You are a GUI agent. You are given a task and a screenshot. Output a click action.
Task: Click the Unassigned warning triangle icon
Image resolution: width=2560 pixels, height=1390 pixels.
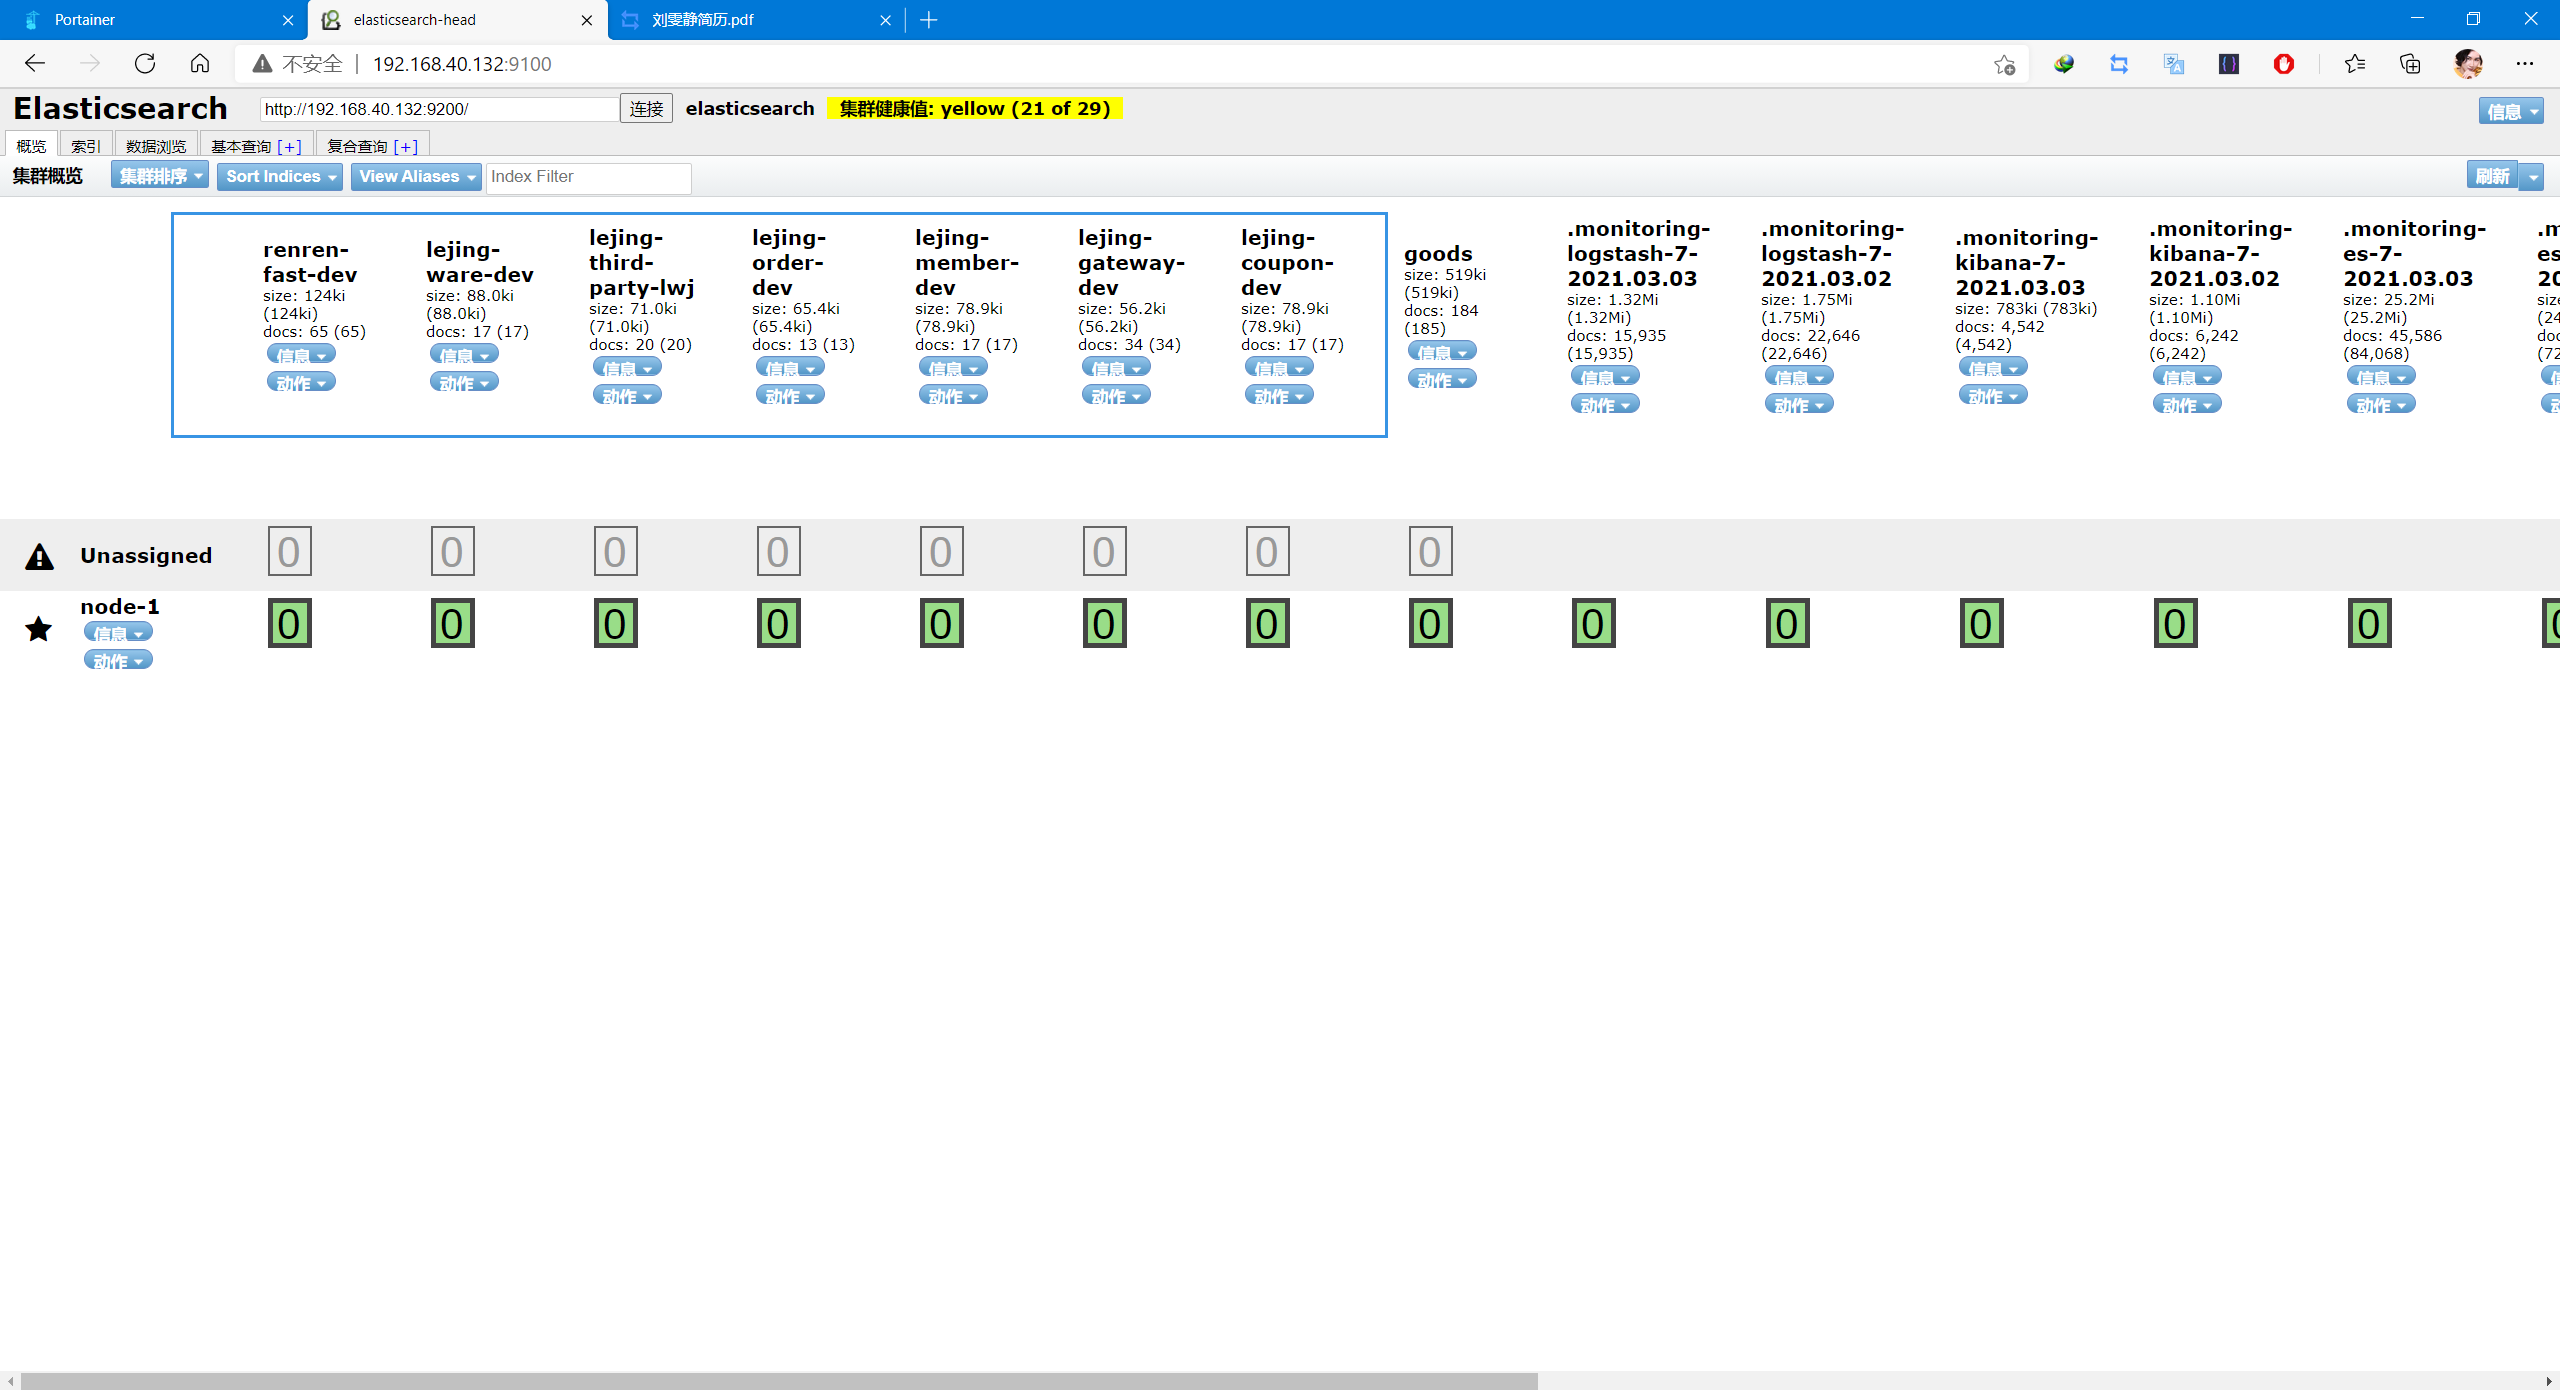pyautogui.click(x=39, y=556)
